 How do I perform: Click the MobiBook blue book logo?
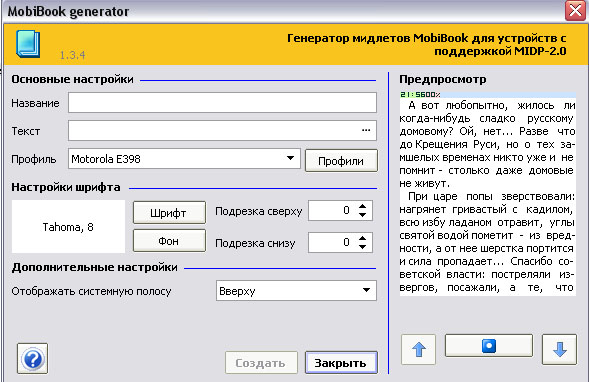click(28, 44)
